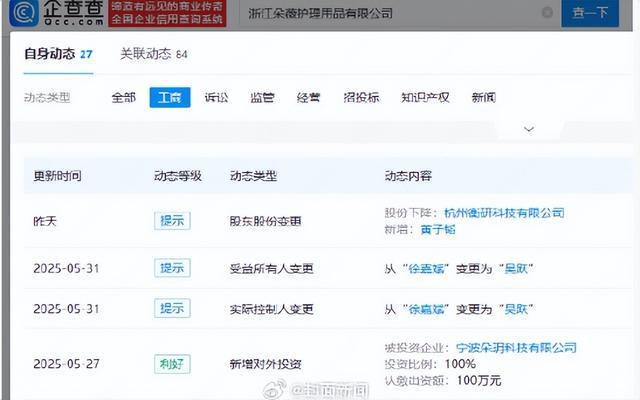
Task: Select the 工商 type filter
Action: (170, 98)
